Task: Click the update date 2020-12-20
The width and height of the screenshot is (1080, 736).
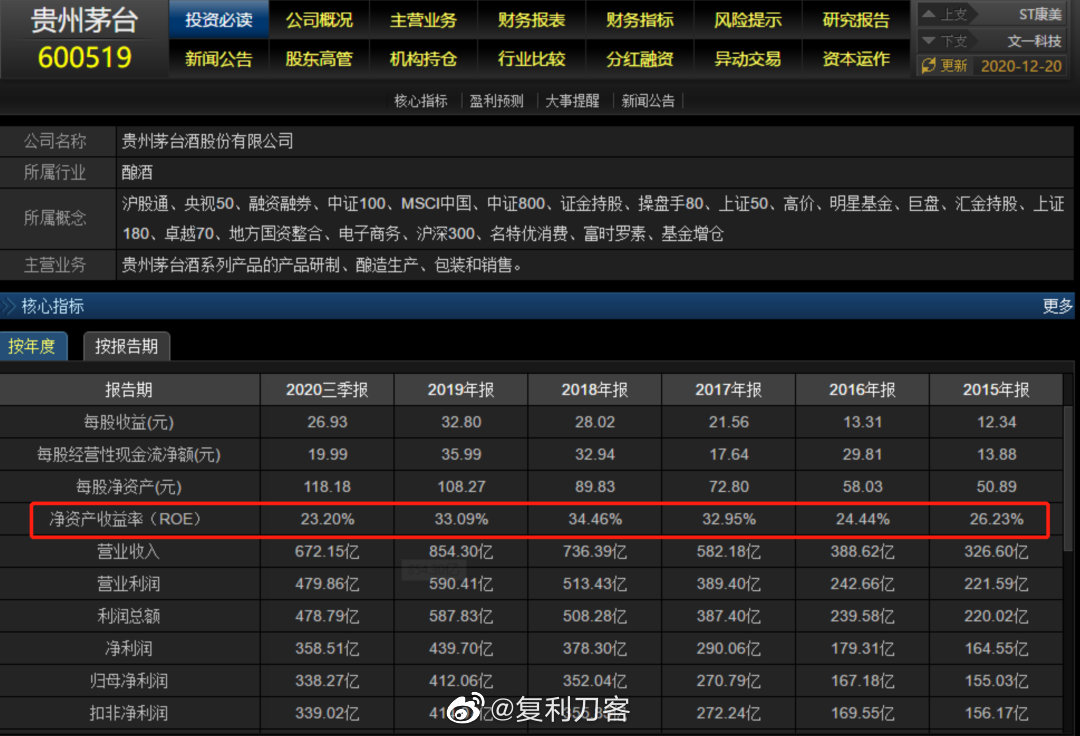Action: point(1021,66)
